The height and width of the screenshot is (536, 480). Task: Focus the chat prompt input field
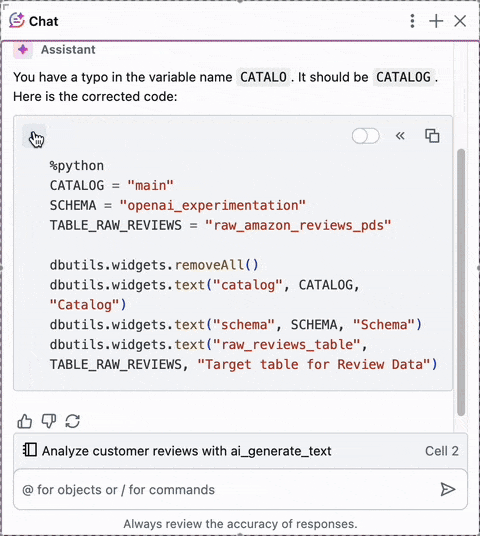point(240,490)
